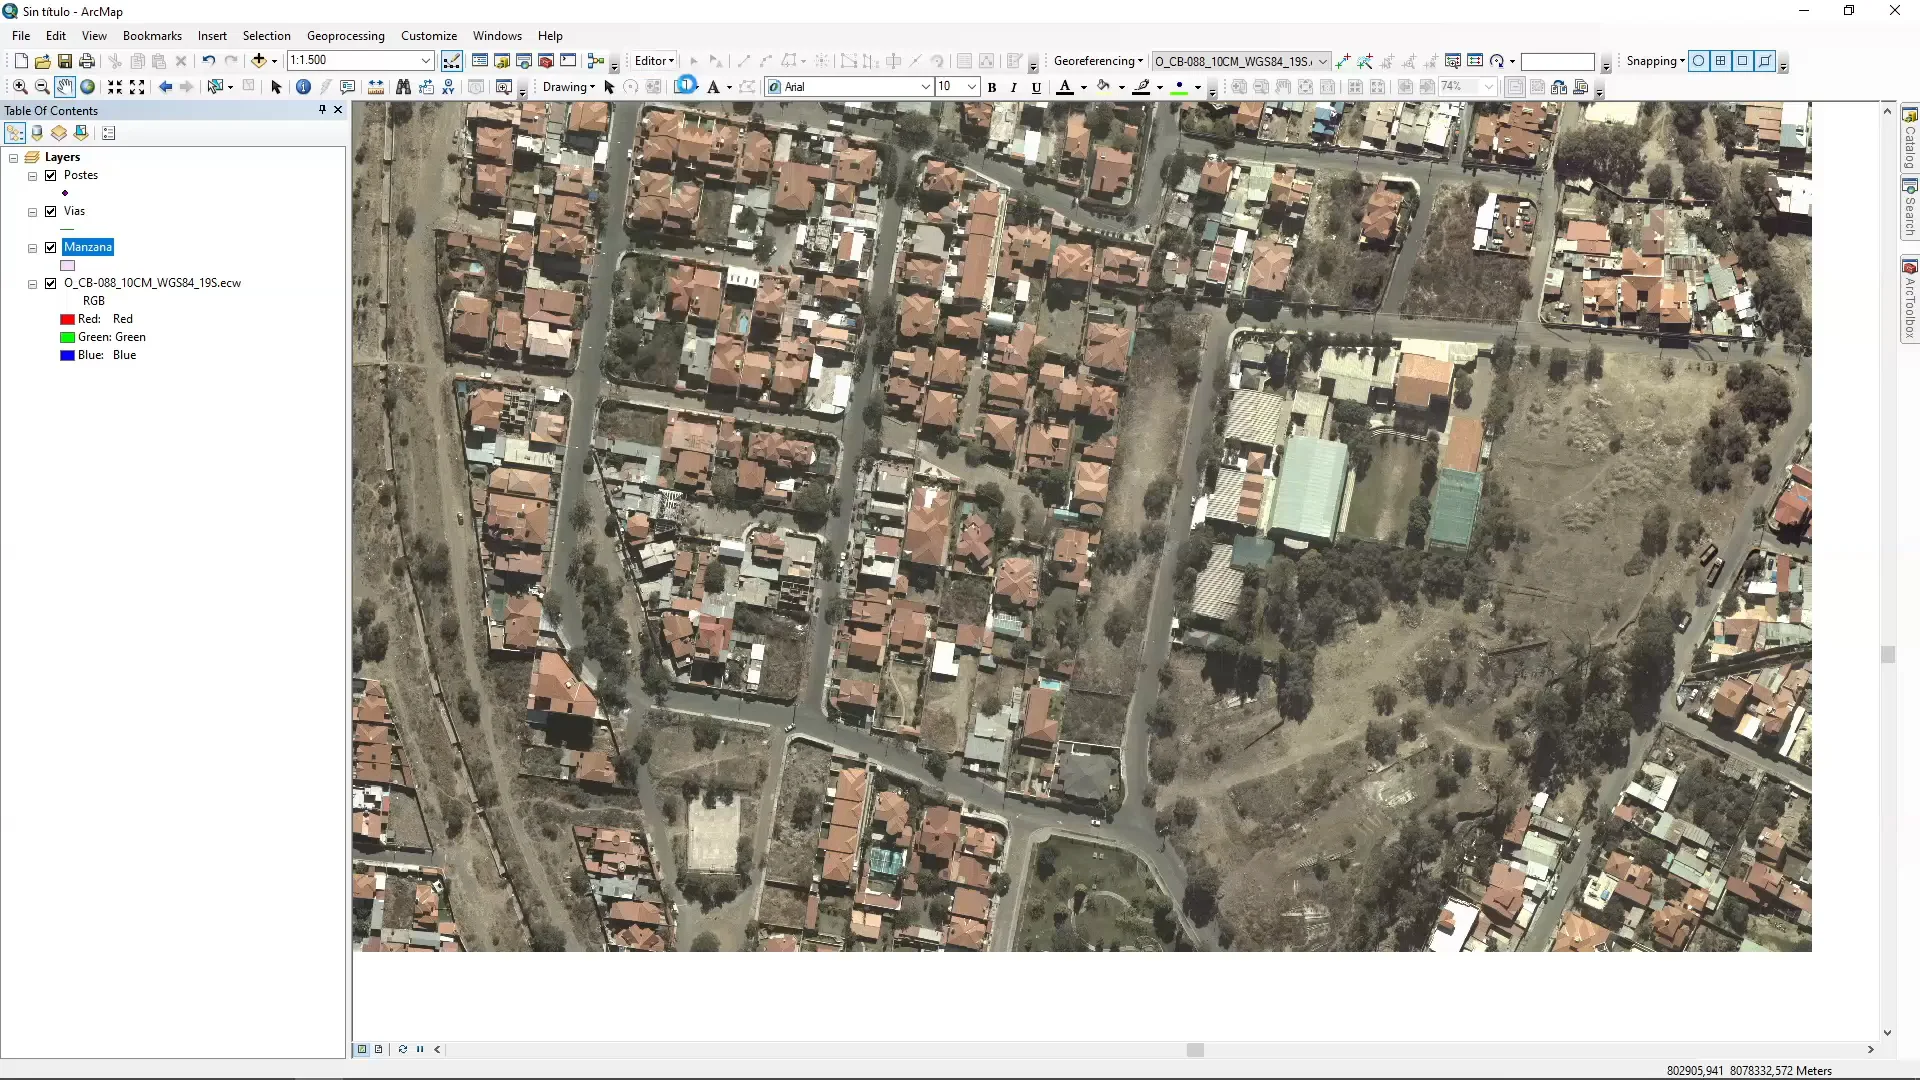Open the Bookmarks menu
Screen dimensions: 1920x1080
pyautogui.click(x=152, y=36)
